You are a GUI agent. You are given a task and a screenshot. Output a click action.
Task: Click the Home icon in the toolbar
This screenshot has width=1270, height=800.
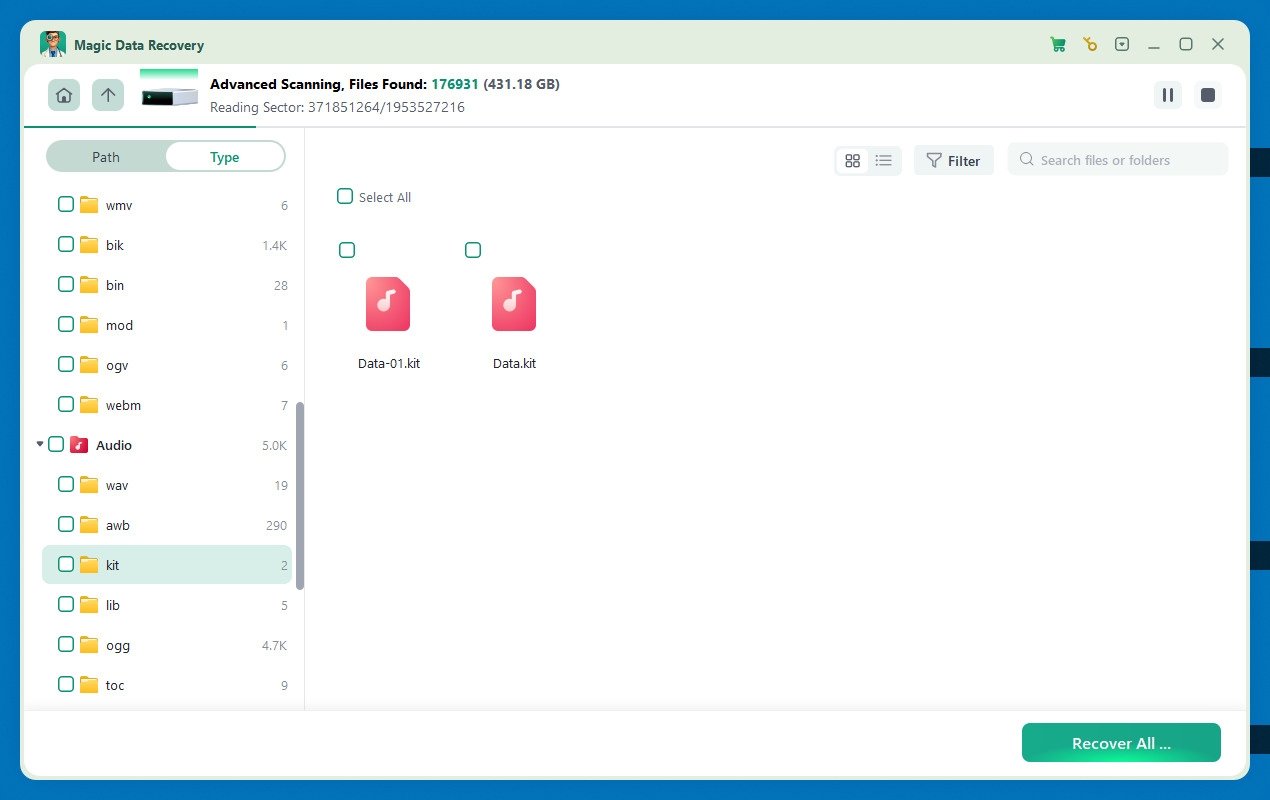coord(63,94)
